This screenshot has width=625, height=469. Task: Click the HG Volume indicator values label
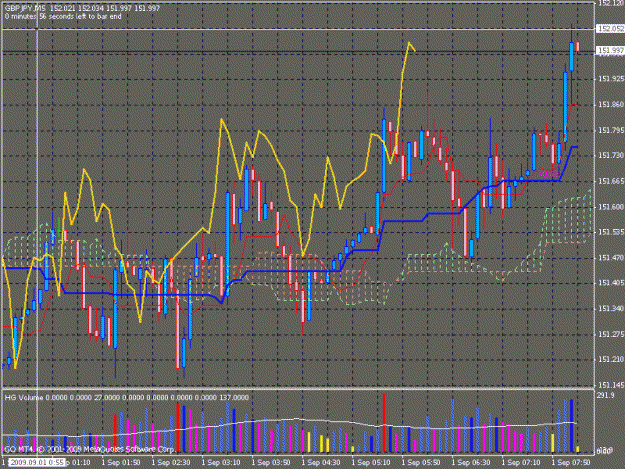(x=127, y=397)
